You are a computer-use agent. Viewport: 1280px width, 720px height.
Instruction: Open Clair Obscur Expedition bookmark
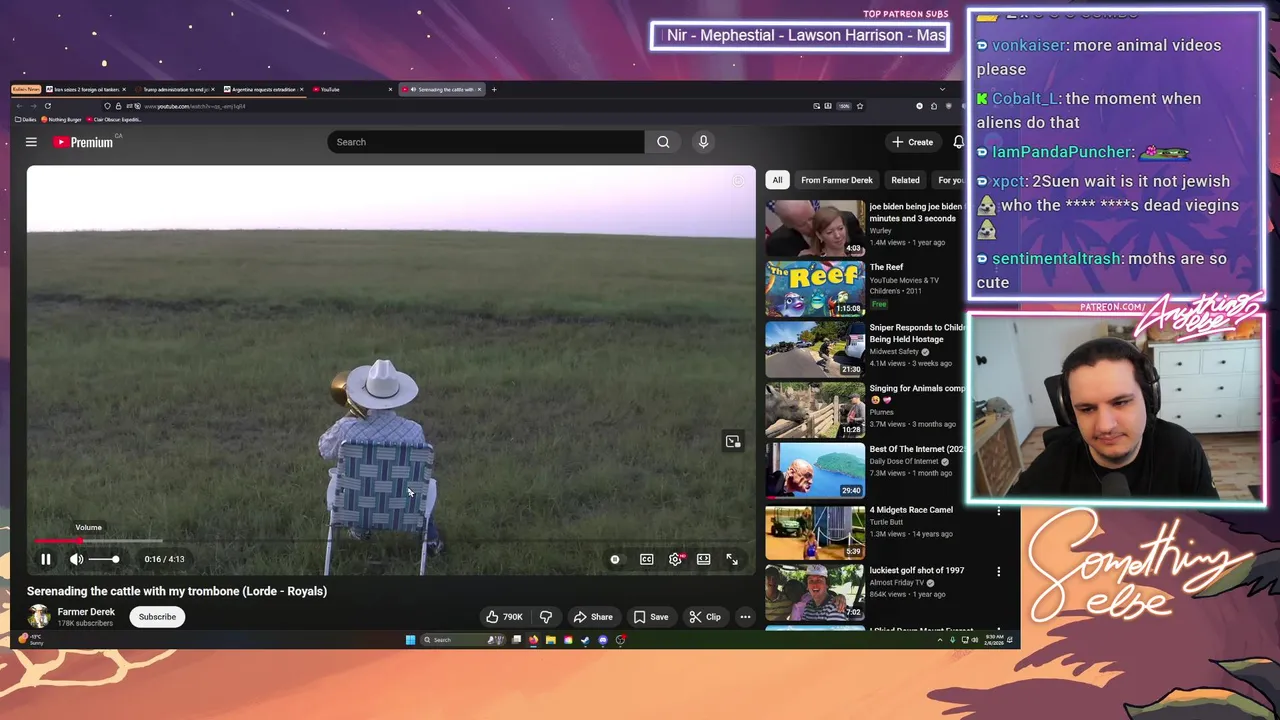coord(115,119)
